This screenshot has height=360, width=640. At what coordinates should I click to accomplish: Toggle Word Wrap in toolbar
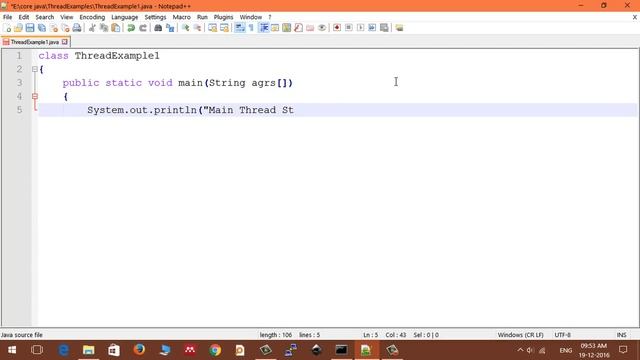(x=240, y=28)
